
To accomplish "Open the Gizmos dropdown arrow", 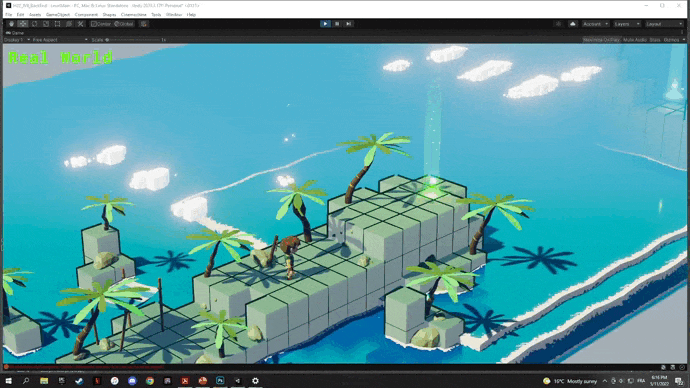I will pos(683,40).
